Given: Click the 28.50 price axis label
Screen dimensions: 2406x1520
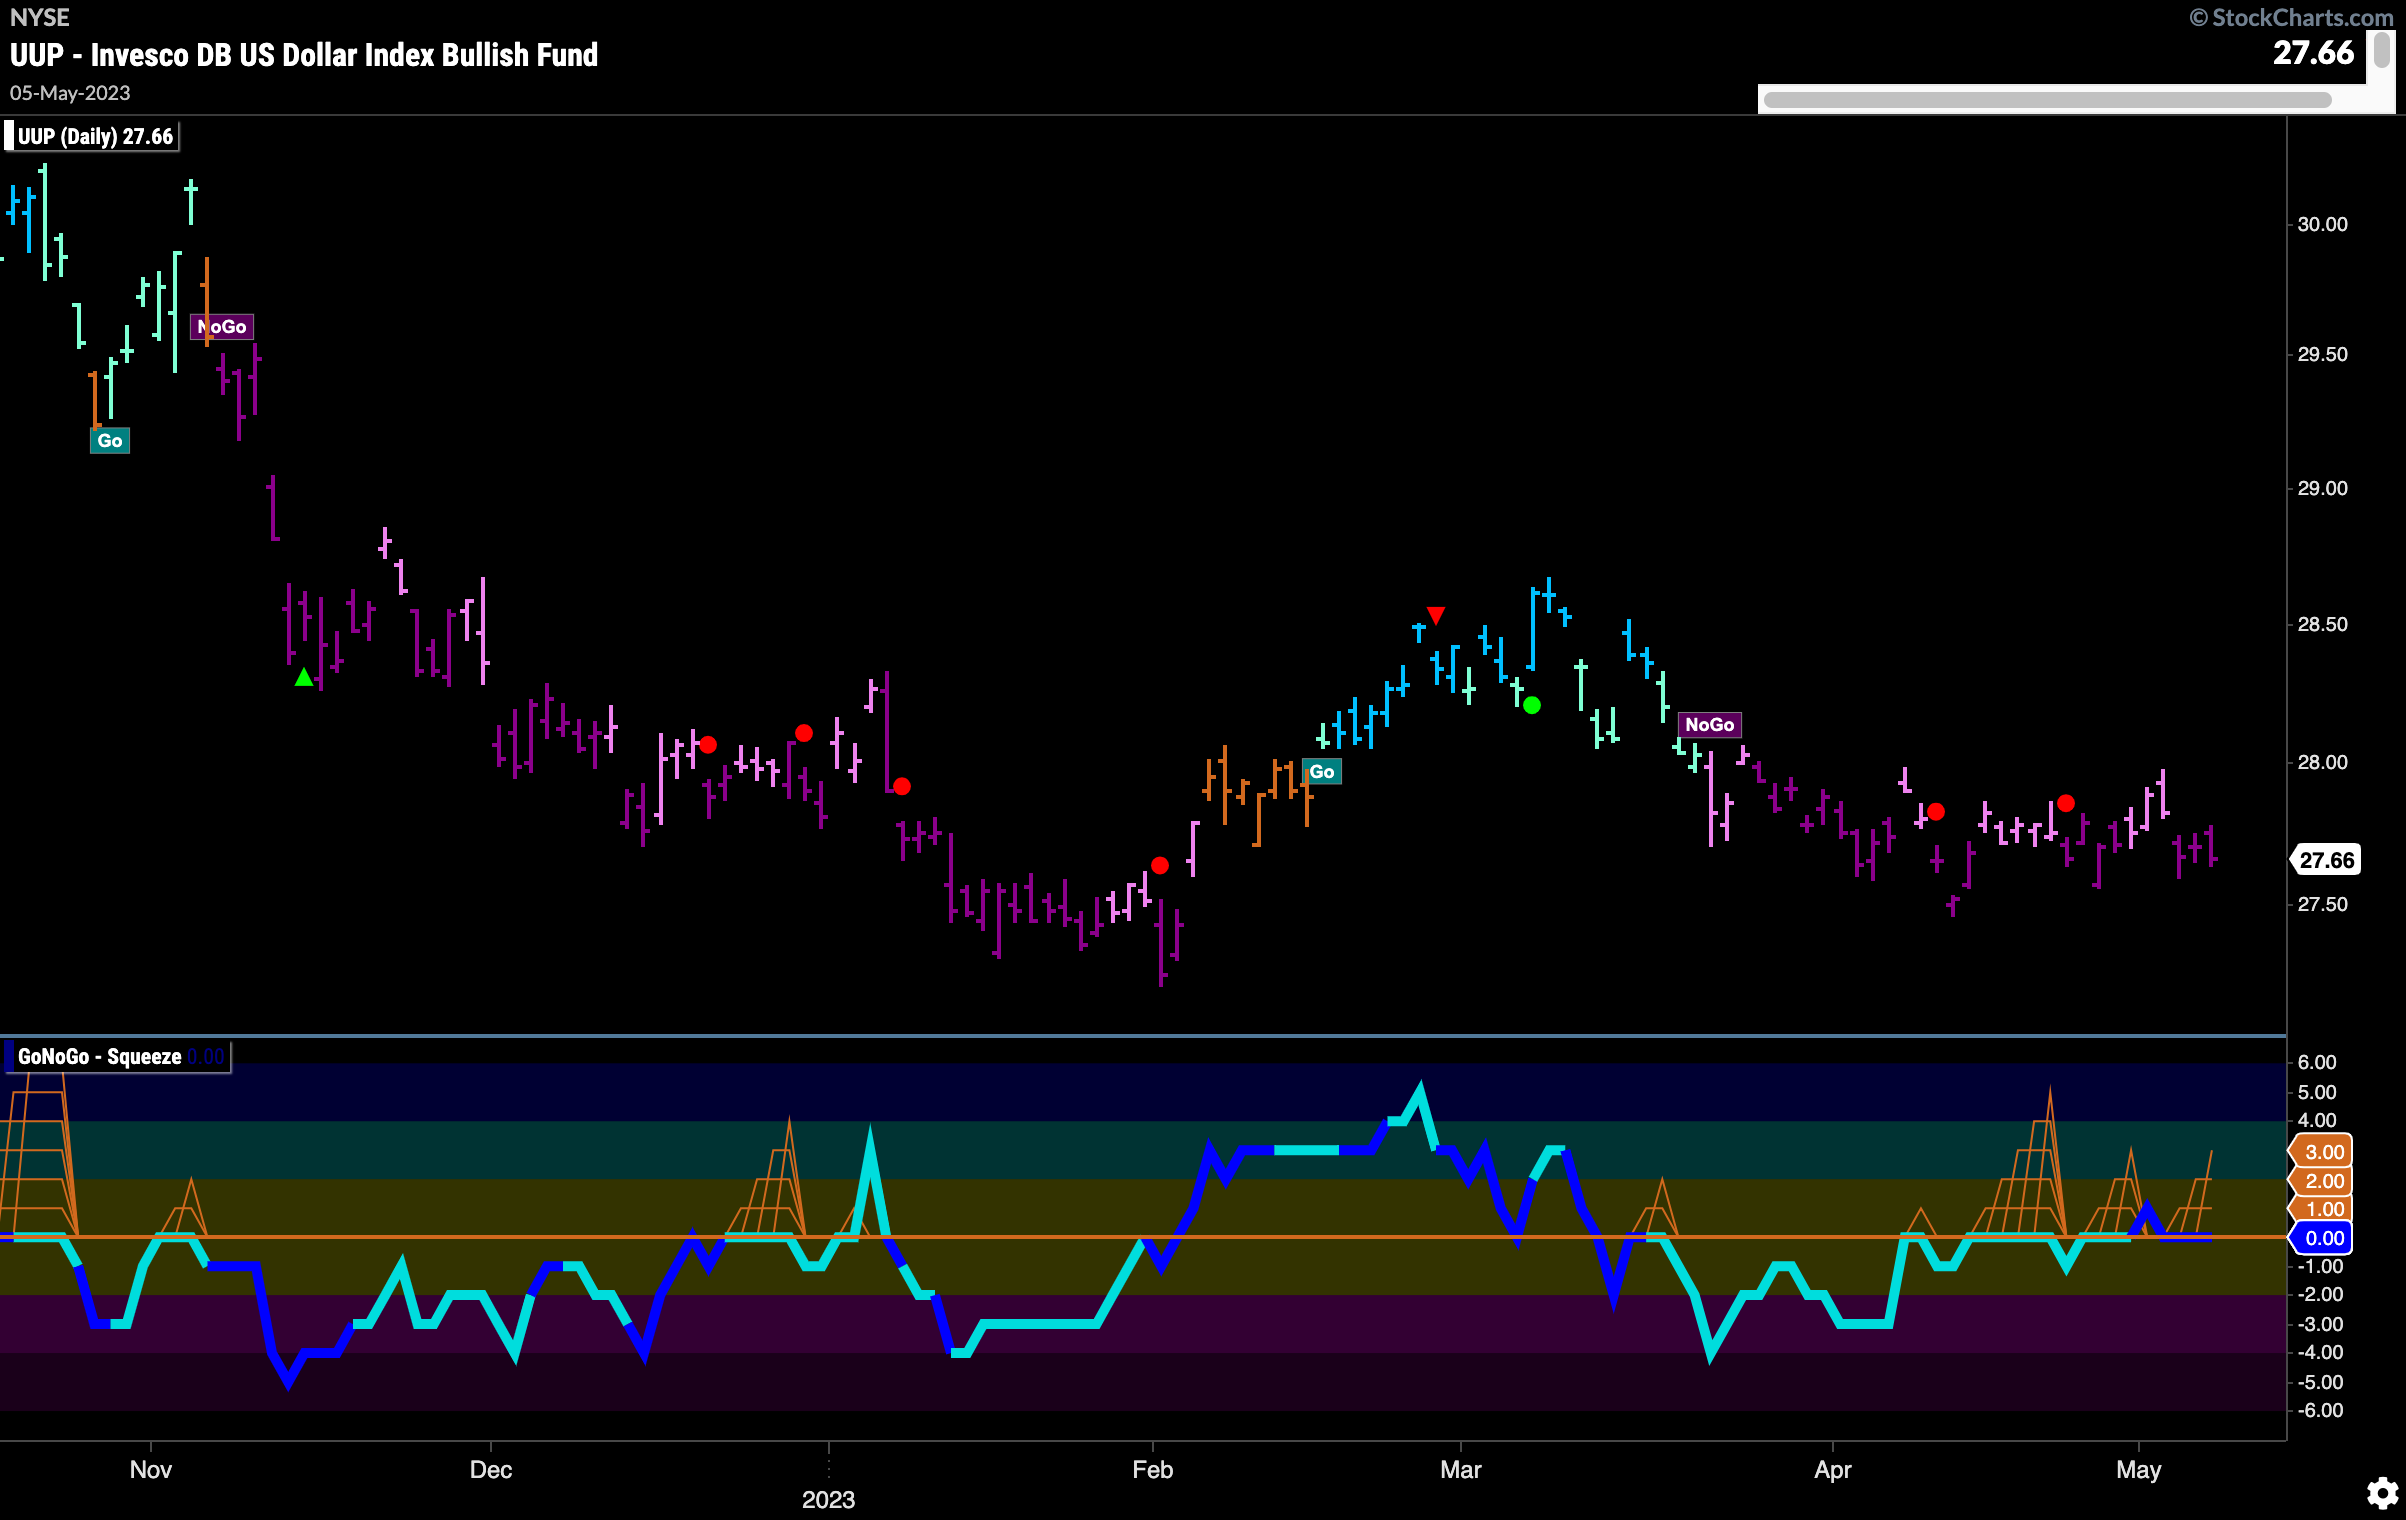Looking at the screenshot, I should click(x=2322, y=624).
